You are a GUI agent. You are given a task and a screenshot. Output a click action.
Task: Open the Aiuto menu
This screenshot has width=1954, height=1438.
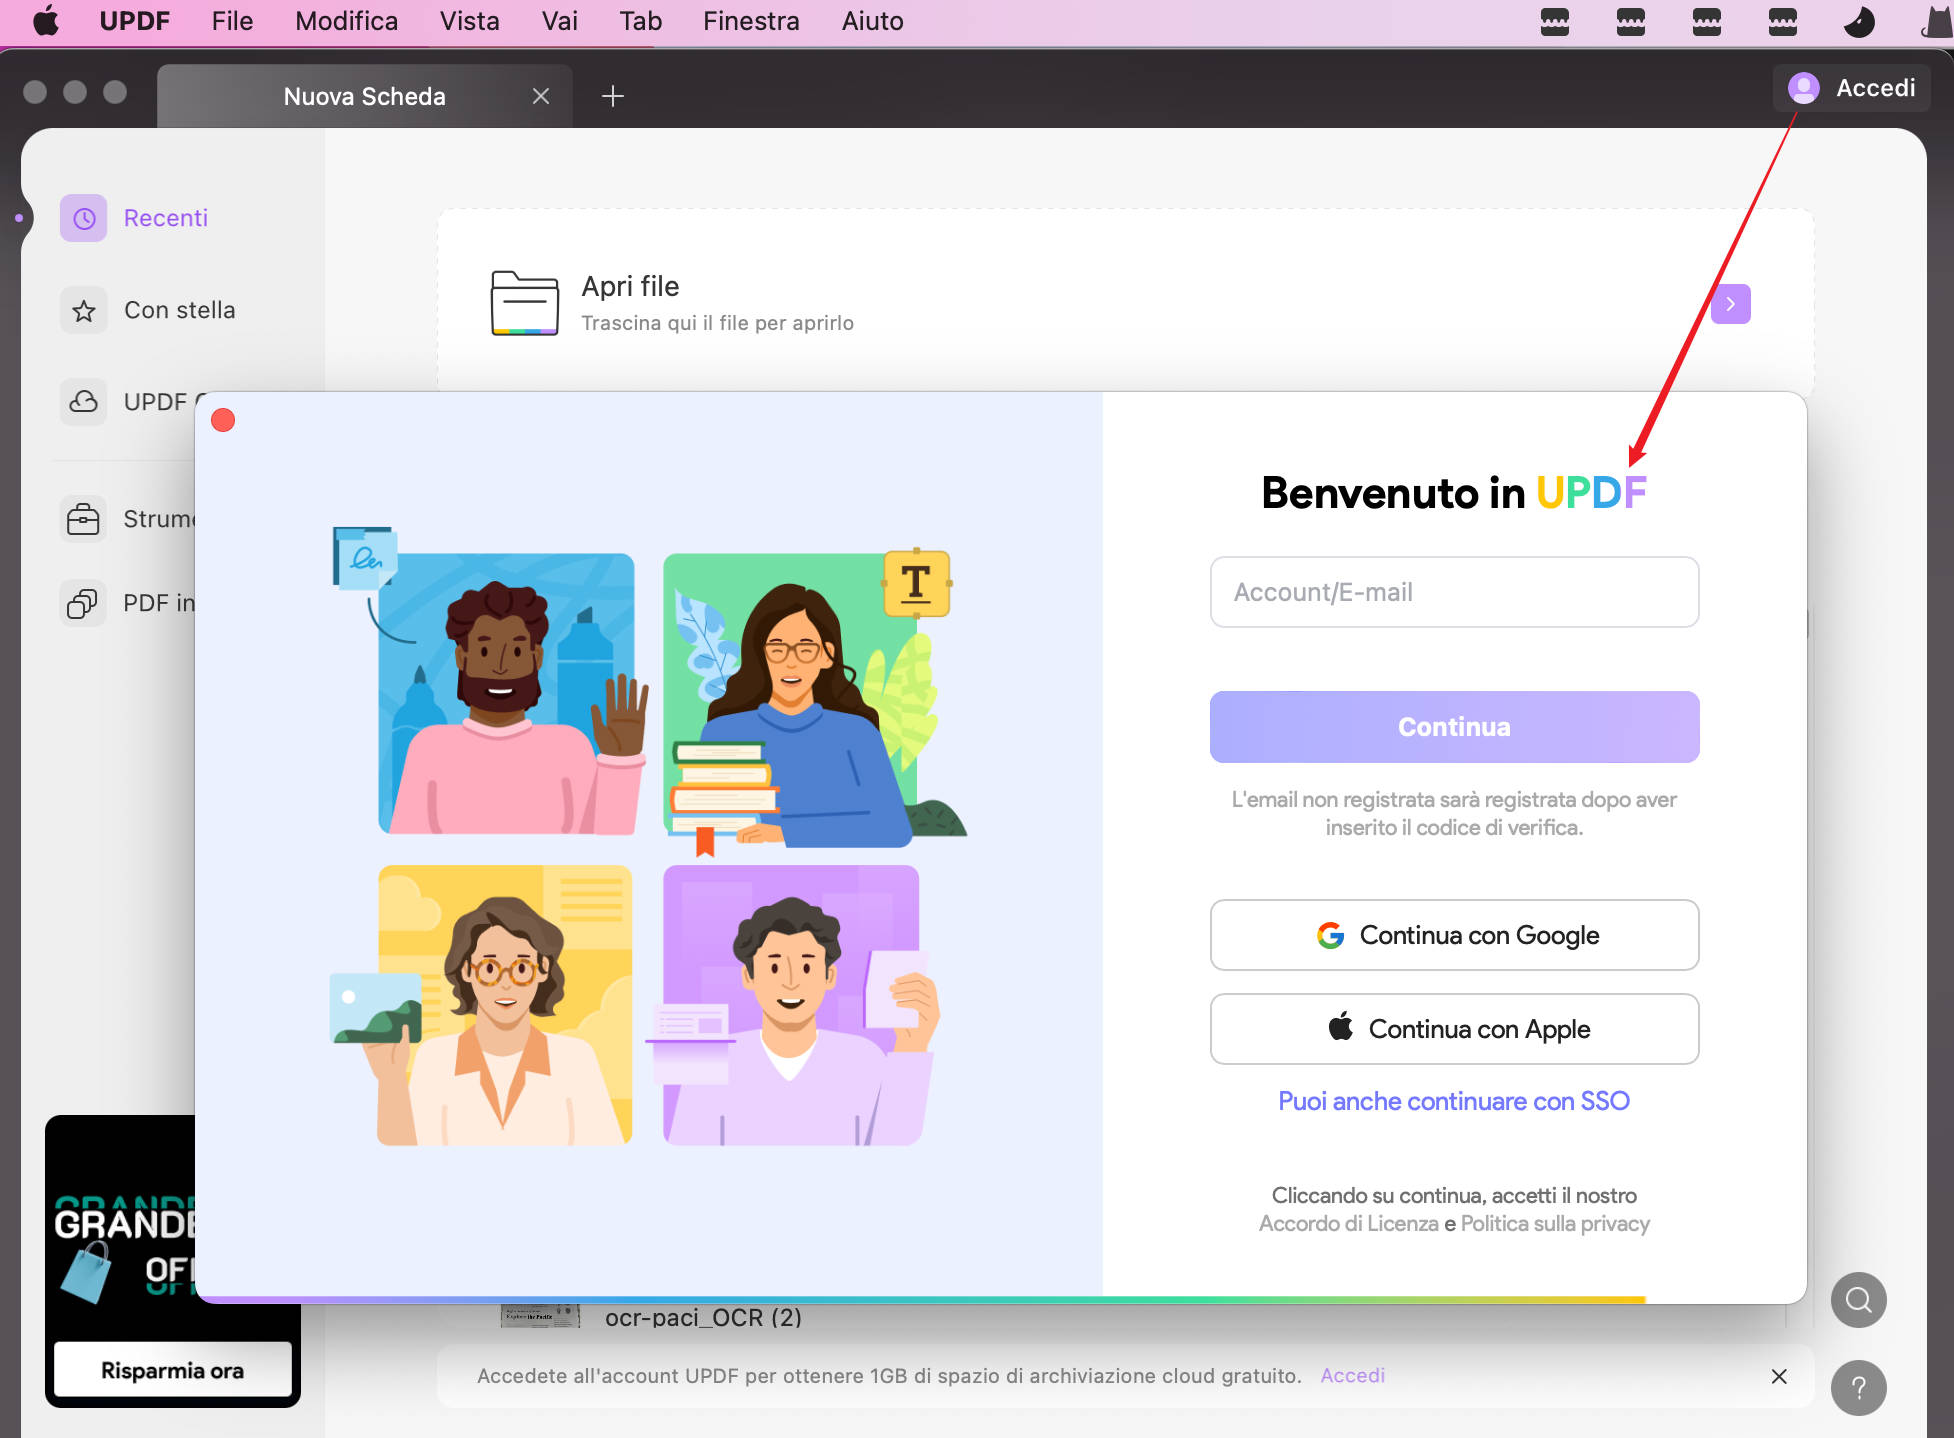click(x=872, y=21)
